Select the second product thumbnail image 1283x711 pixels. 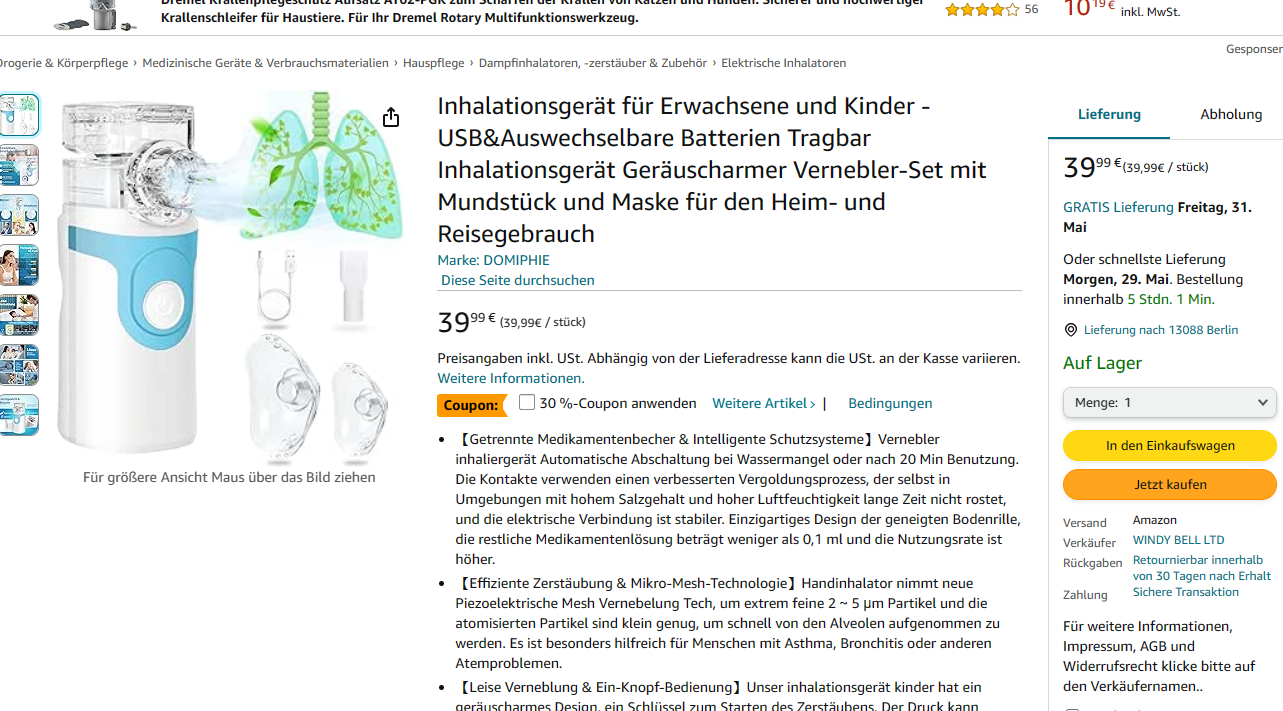coord(19,165)
